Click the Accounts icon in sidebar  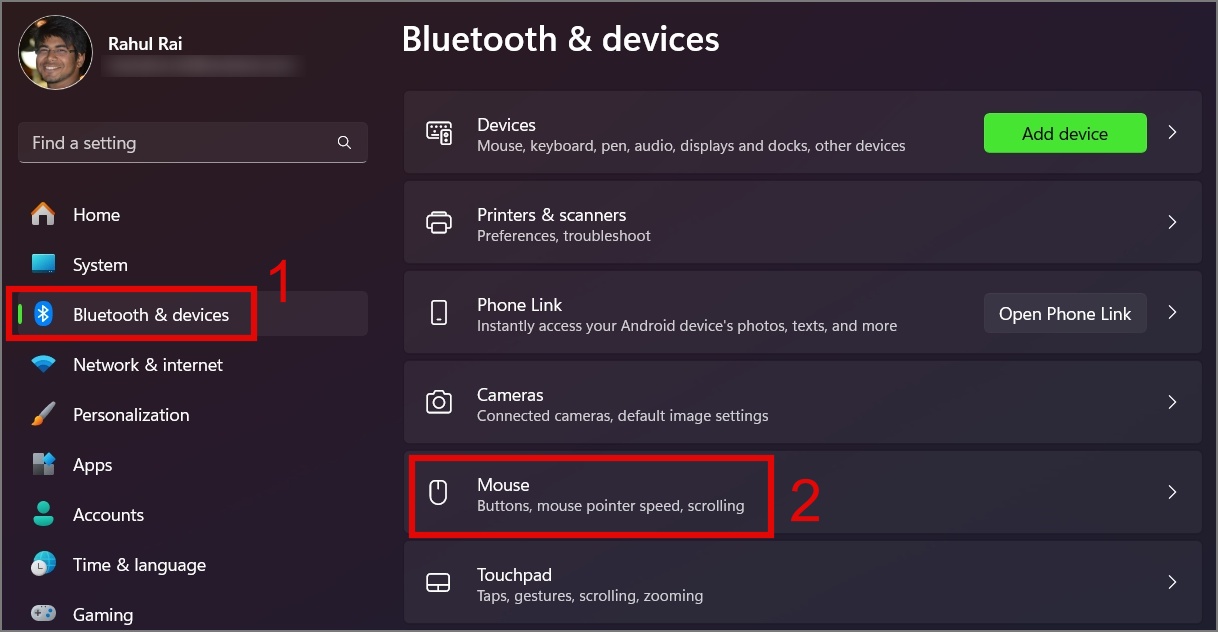pyautogui.click(x=43, y=514)
